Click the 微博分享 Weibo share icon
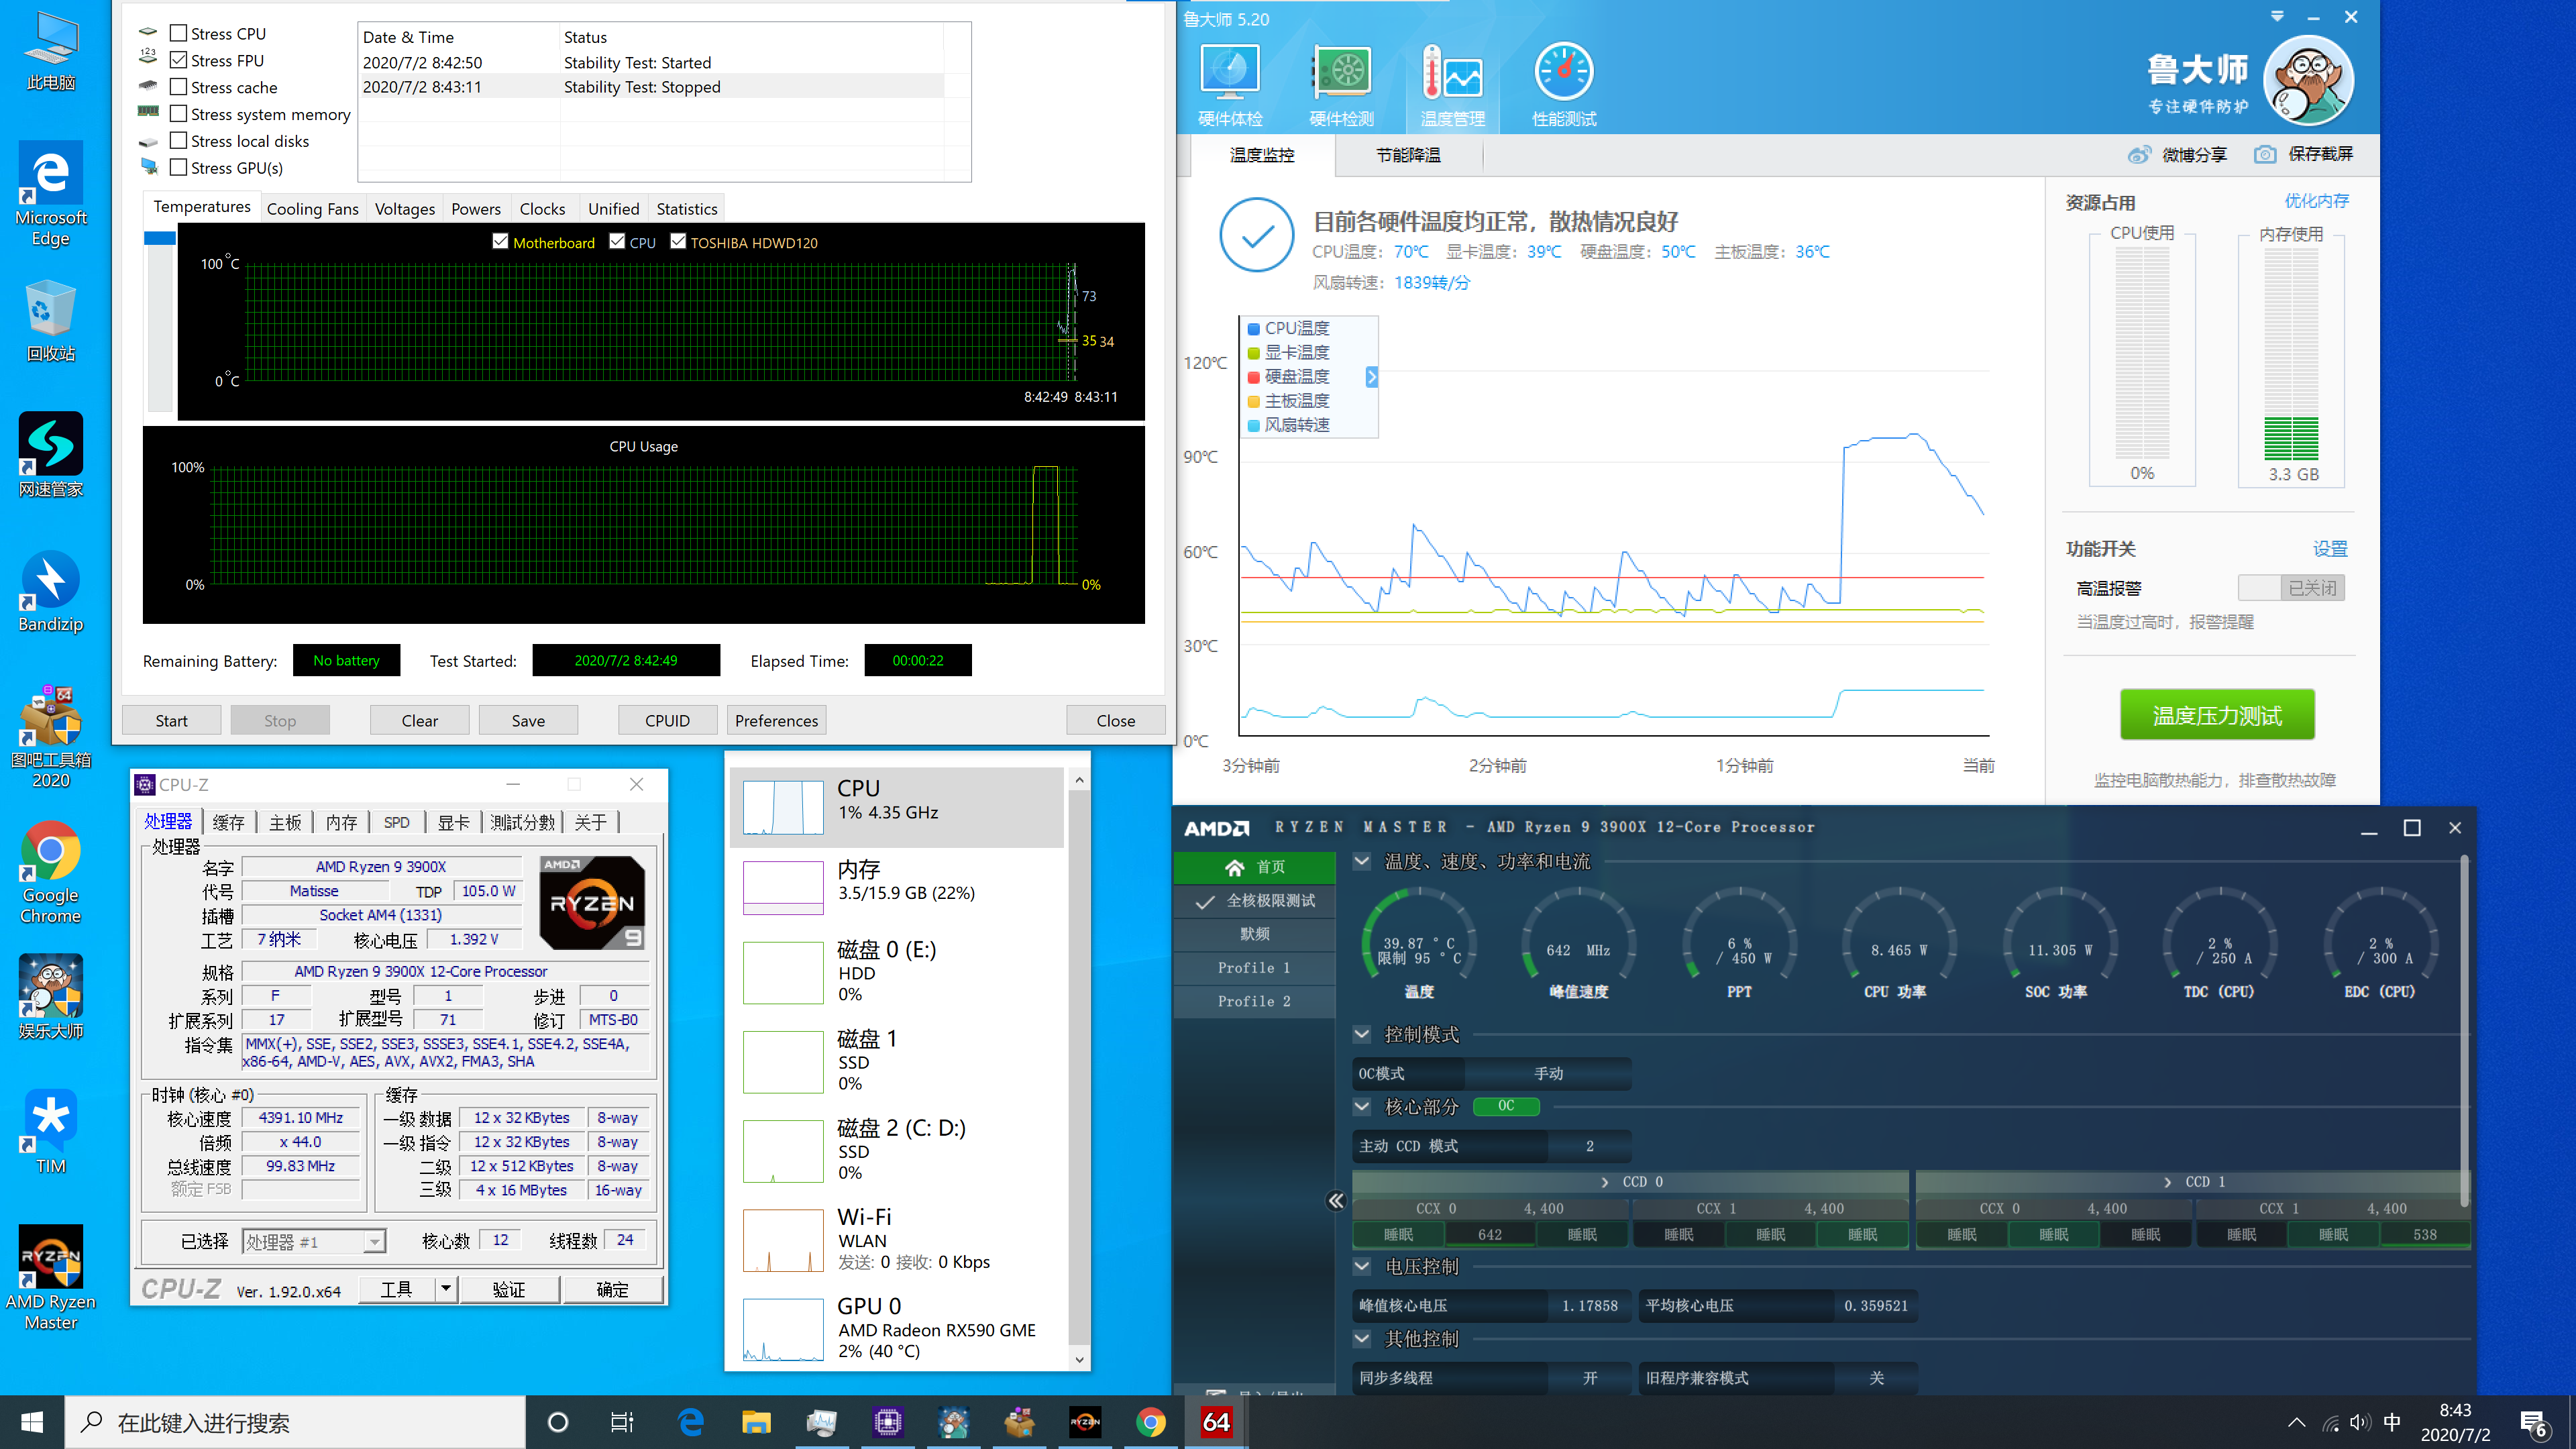 pos(2139,154)
